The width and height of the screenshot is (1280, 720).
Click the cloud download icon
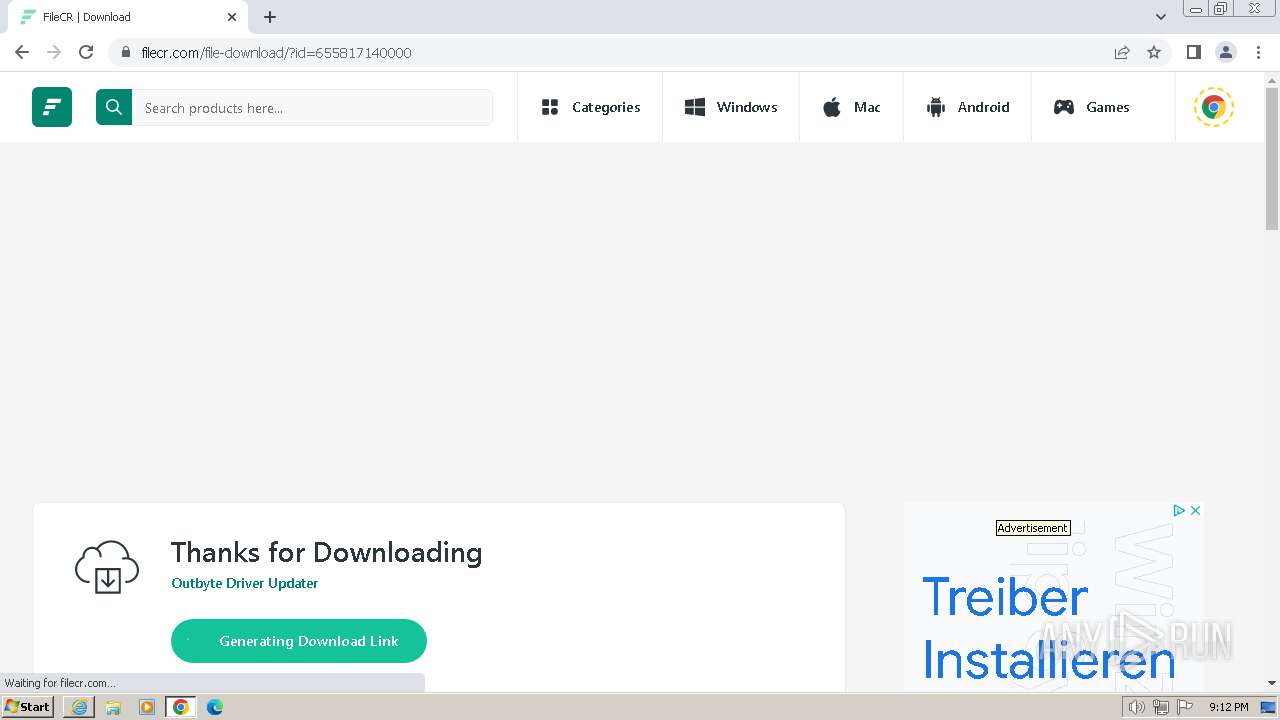tap(107, 567)
